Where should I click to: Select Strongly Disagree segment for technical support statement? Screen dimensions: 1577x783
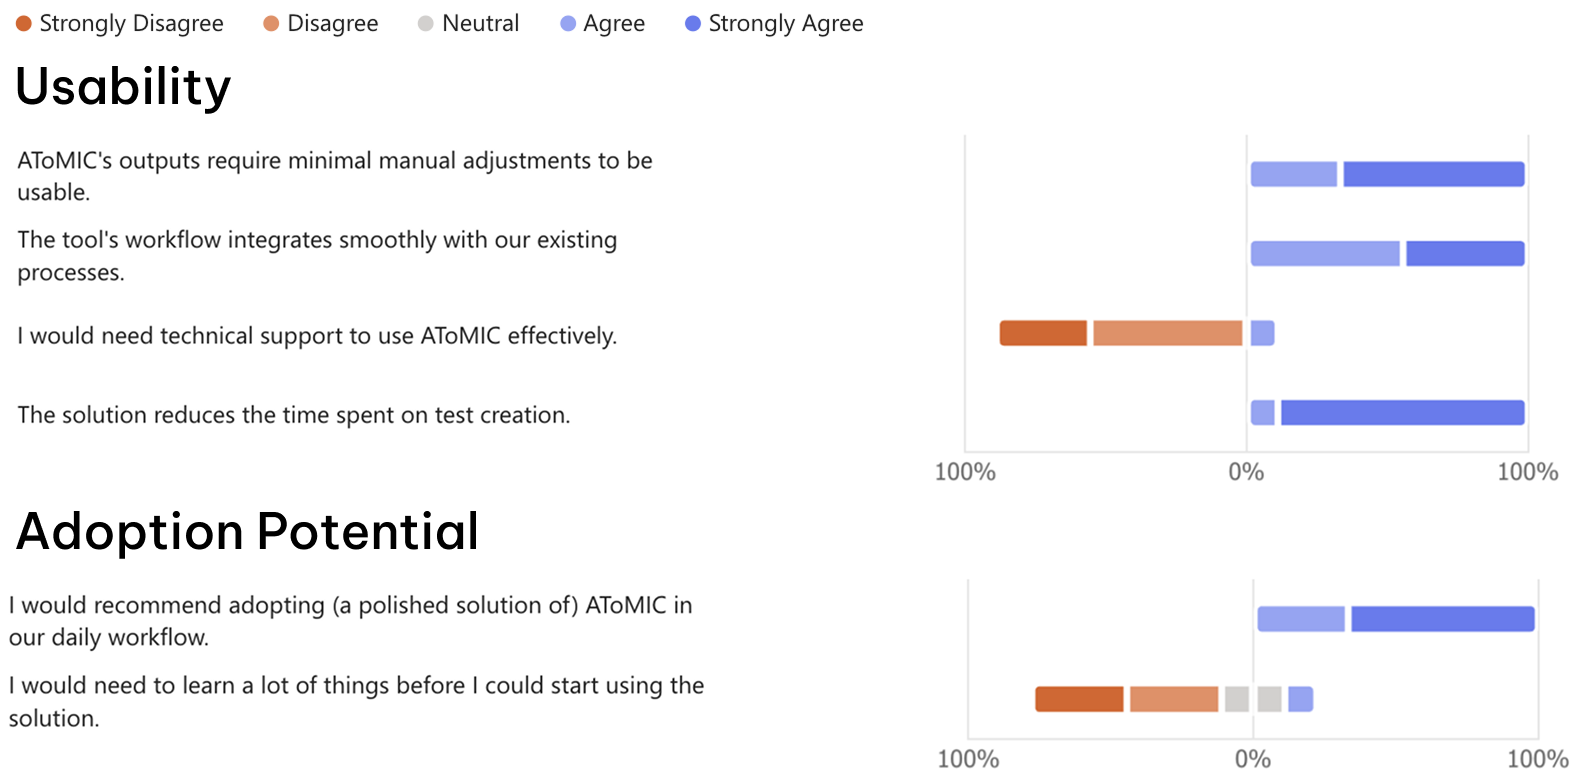click(1043, 333)
